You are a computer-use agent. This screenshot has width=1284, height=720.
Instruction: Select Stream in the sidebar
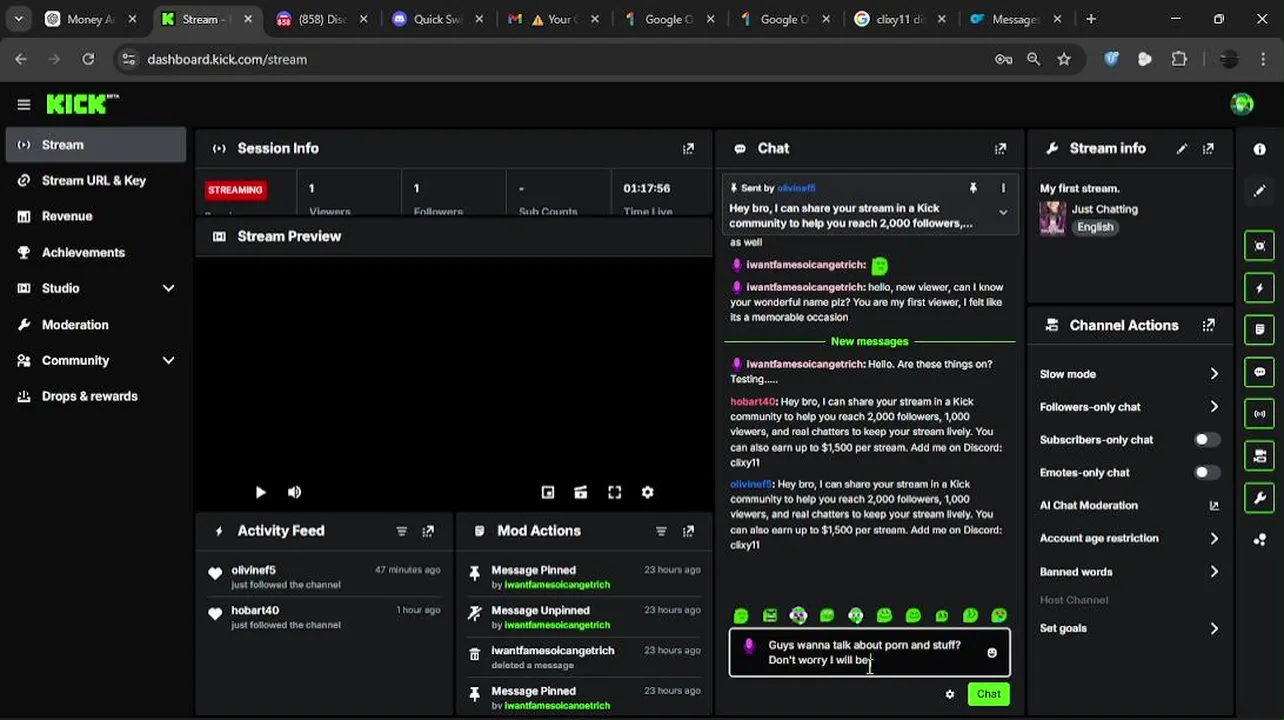[94, 145]
